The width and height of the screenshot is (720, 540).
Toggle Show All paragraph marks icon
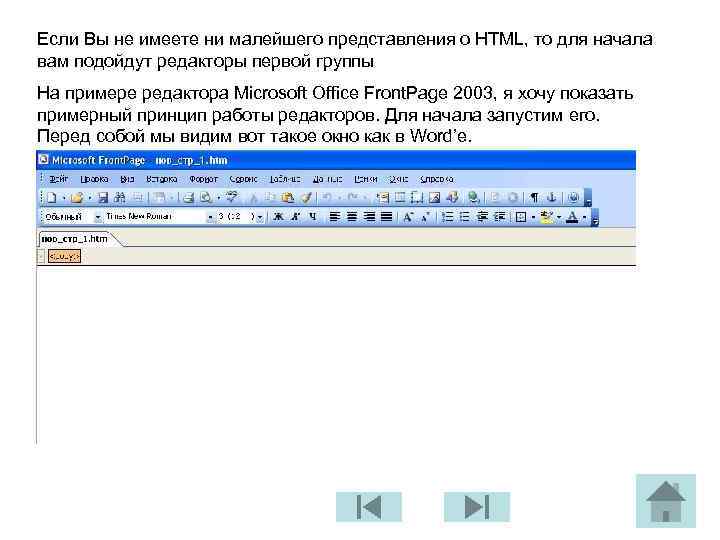pos(534,198)
